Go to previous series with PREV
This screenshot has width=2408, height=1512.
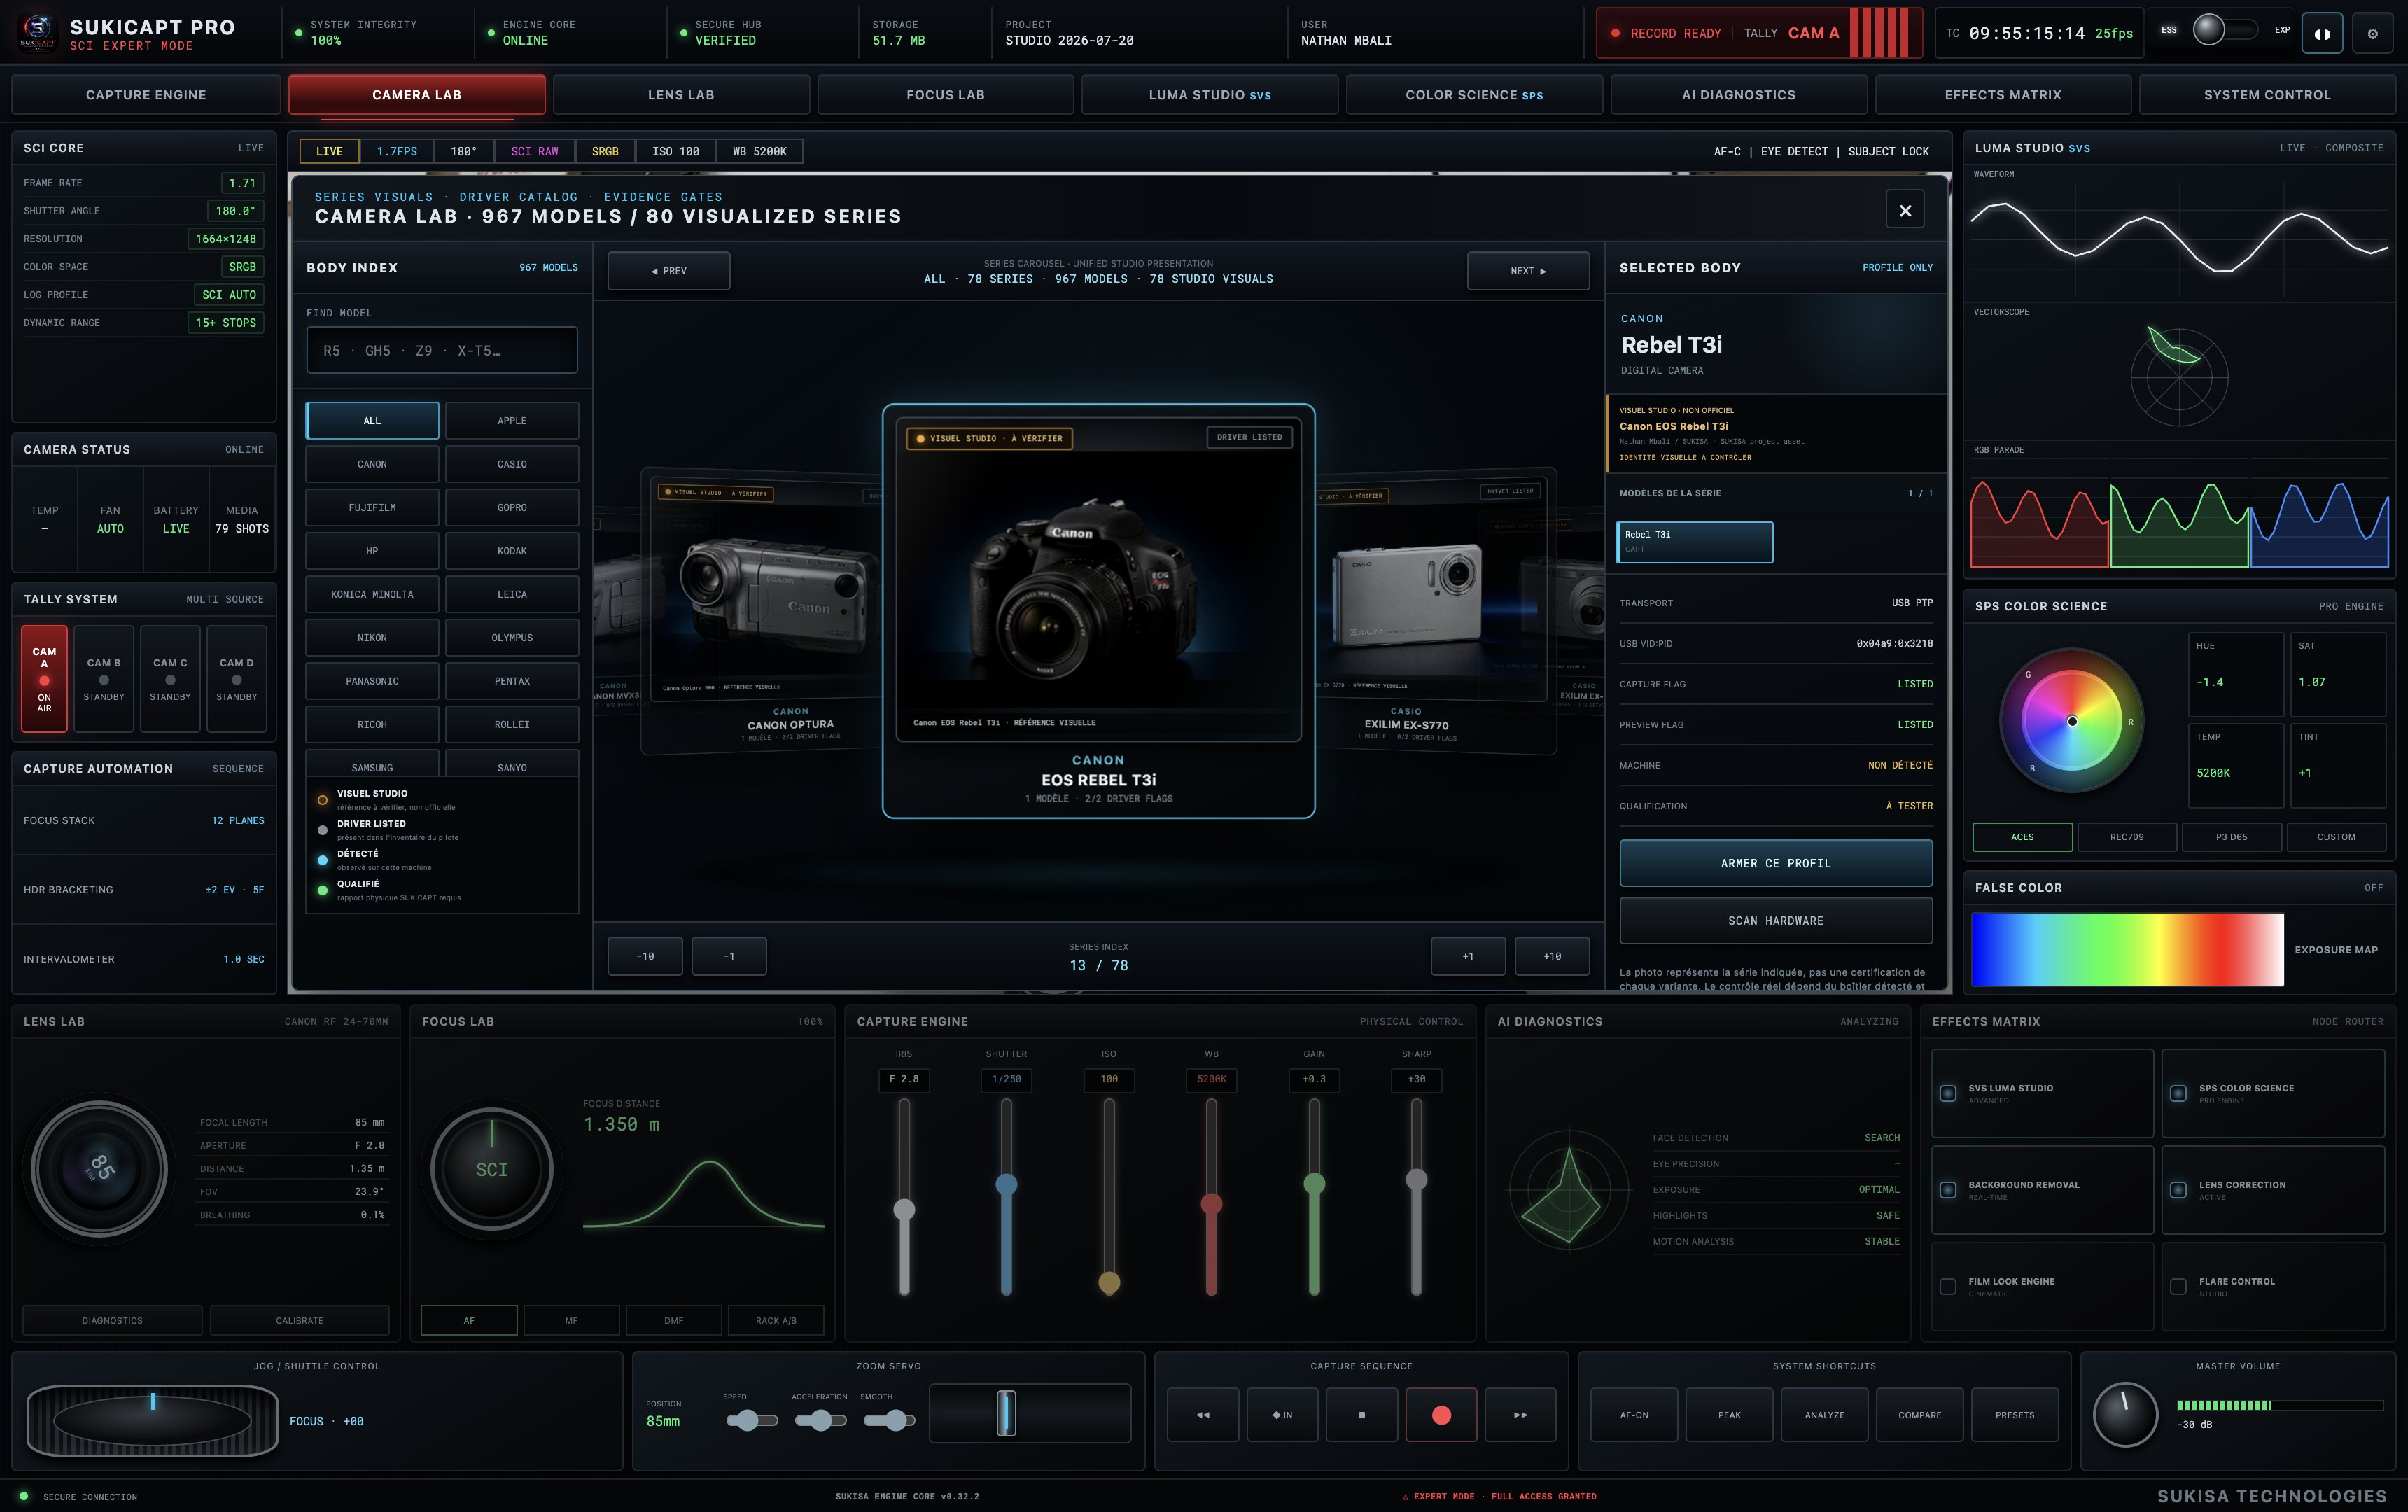click(669, 271)
